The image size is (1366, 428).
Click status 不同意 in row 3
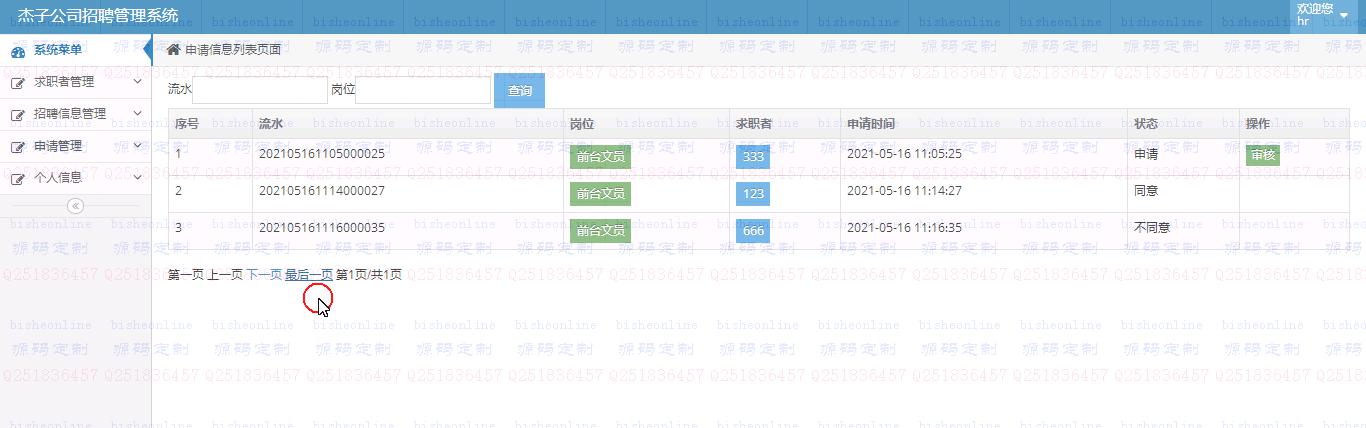tap(1152, 228)
